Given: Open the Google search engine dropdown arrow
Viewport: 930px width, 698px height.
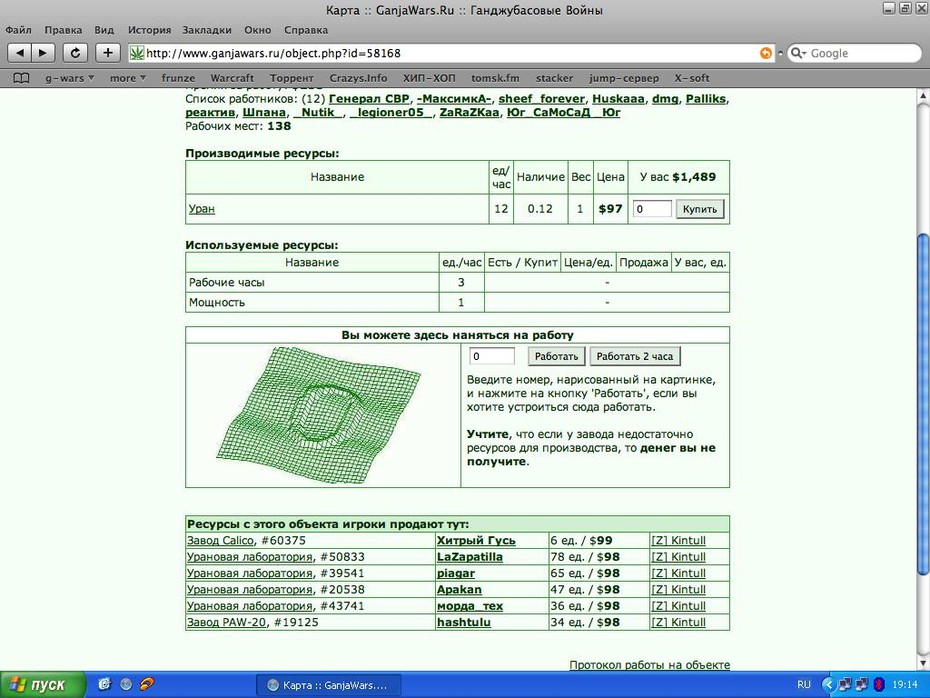Looking at the screenshot, I should tap(804, 53).
